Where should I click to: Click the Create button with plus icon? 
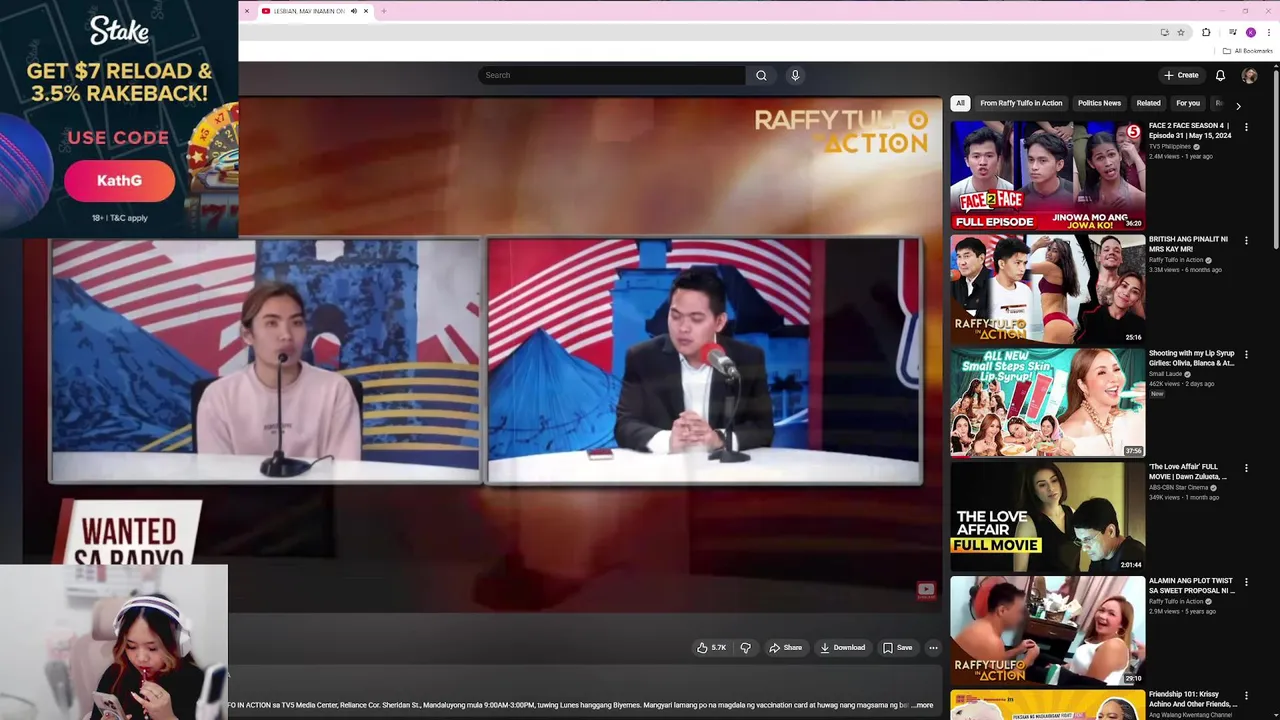[1180, 75]
